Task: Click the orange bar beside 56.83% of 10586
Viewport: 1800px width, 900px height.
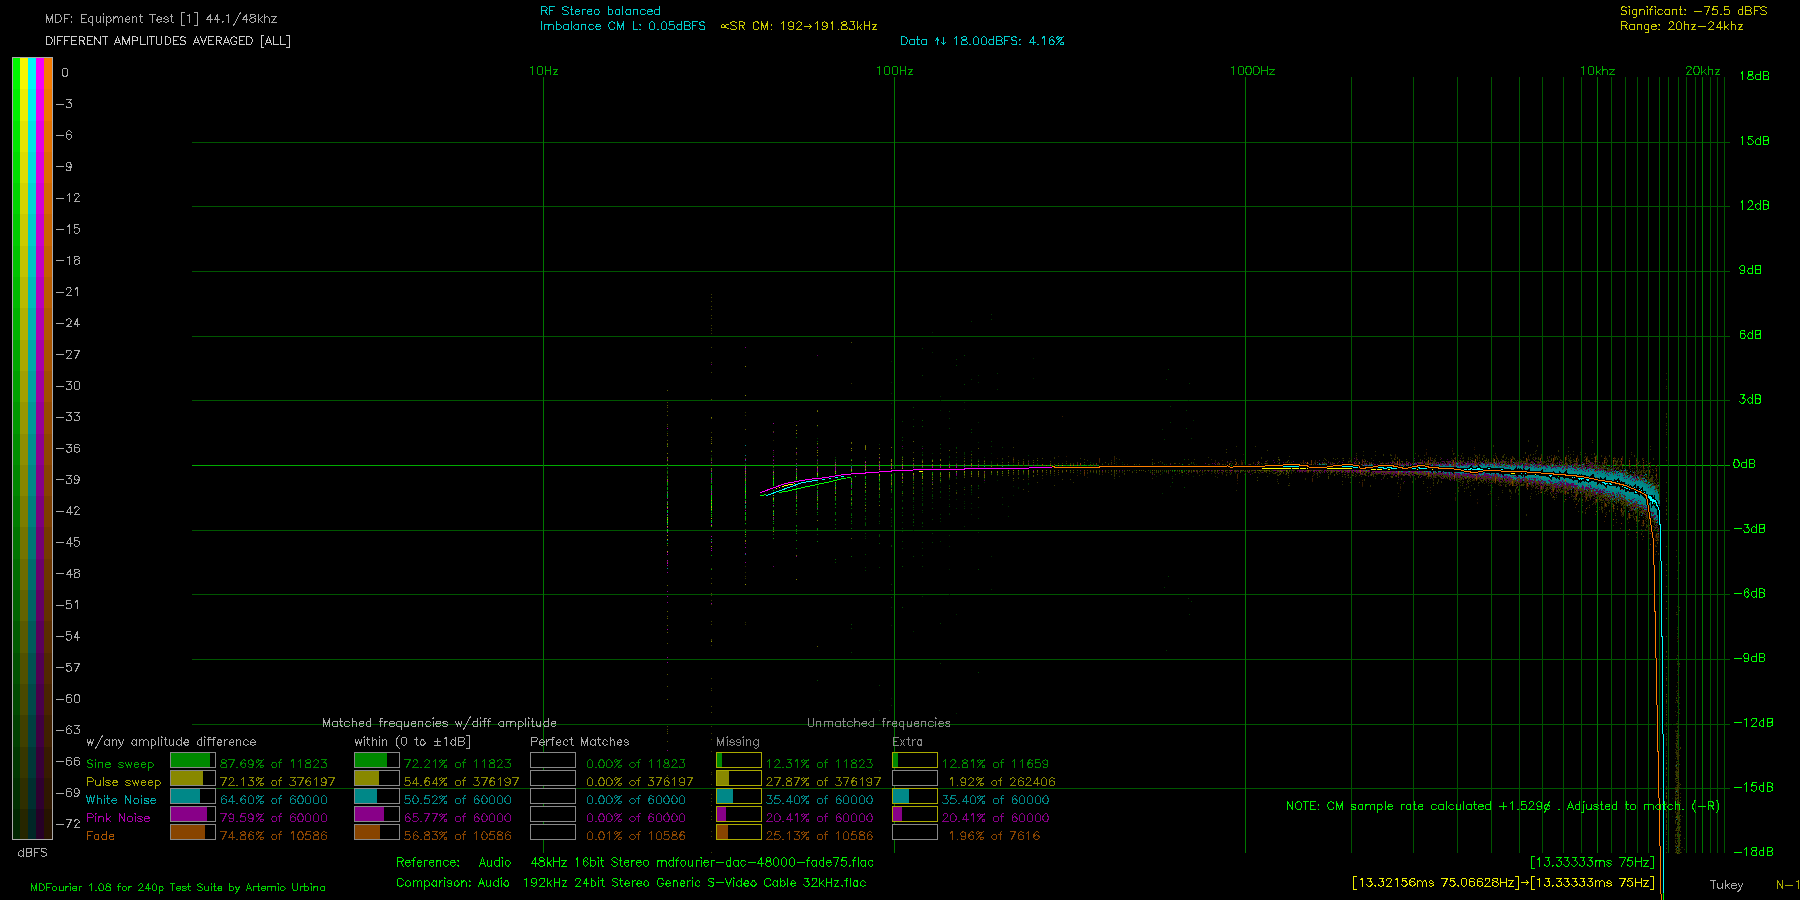Action: (376, 833)
